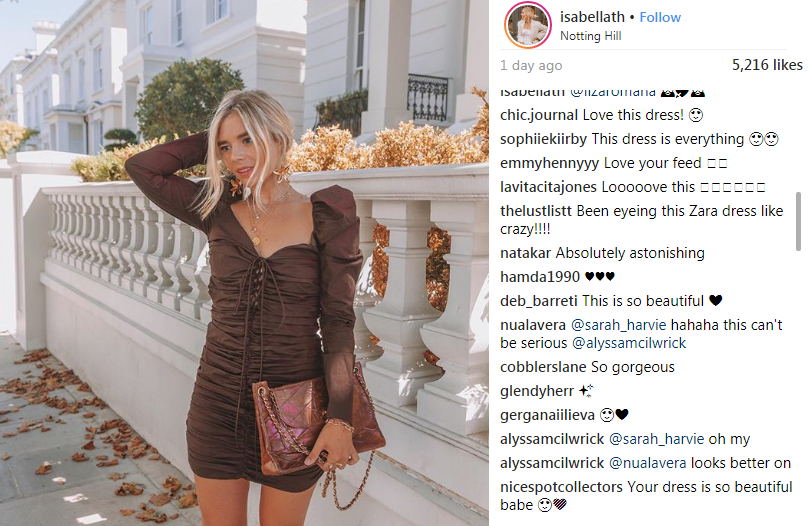Viewport: 810px width, 526px height.
Task: View the 5,216 likes list
Action: (x=767, y=65)
